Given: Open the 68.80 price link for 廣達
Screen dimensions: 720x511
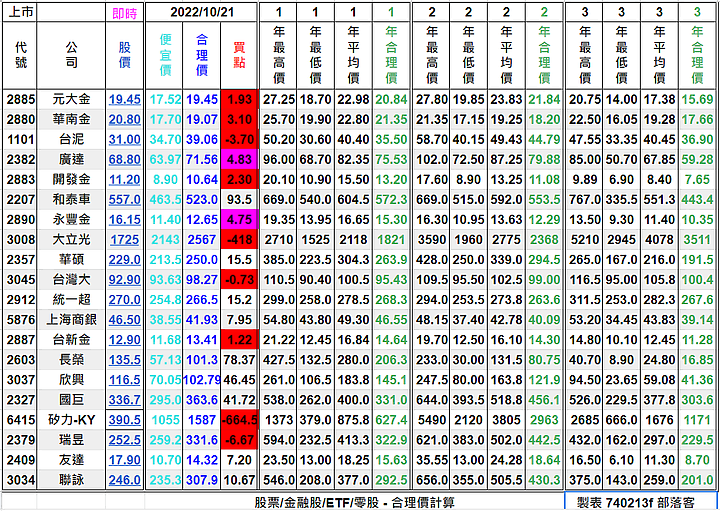Looking at the screenshot, I should click(x=124, y=159).
